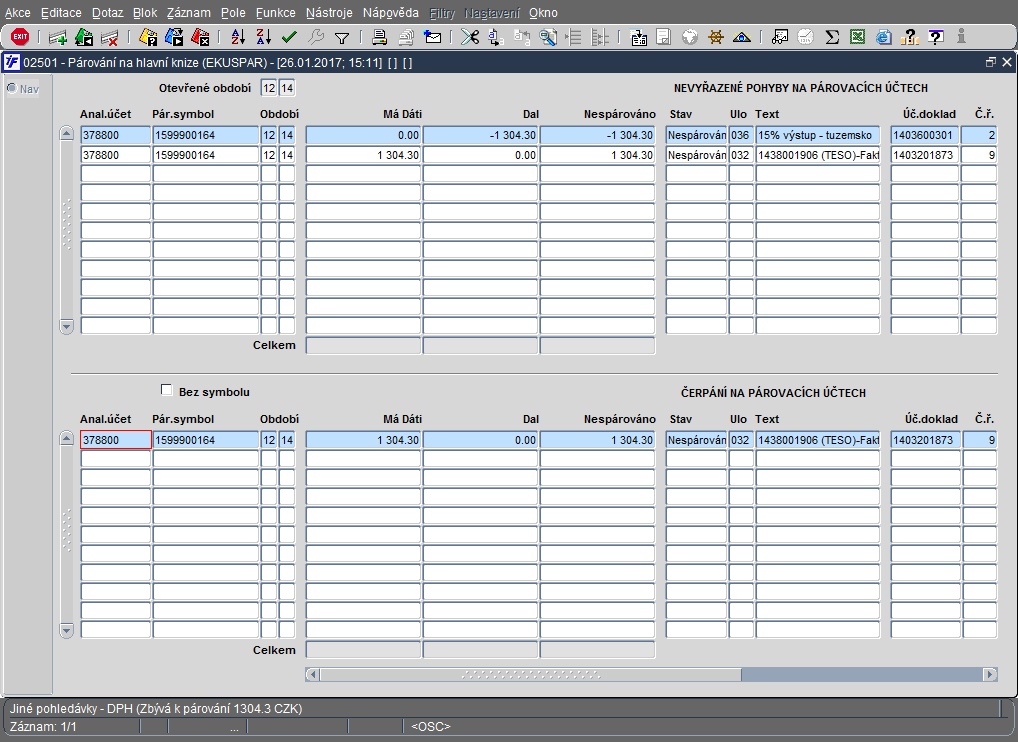Click the horizontal scrollbar left arrow
This screenshot has height=742, width=1018.
(313, 674)
